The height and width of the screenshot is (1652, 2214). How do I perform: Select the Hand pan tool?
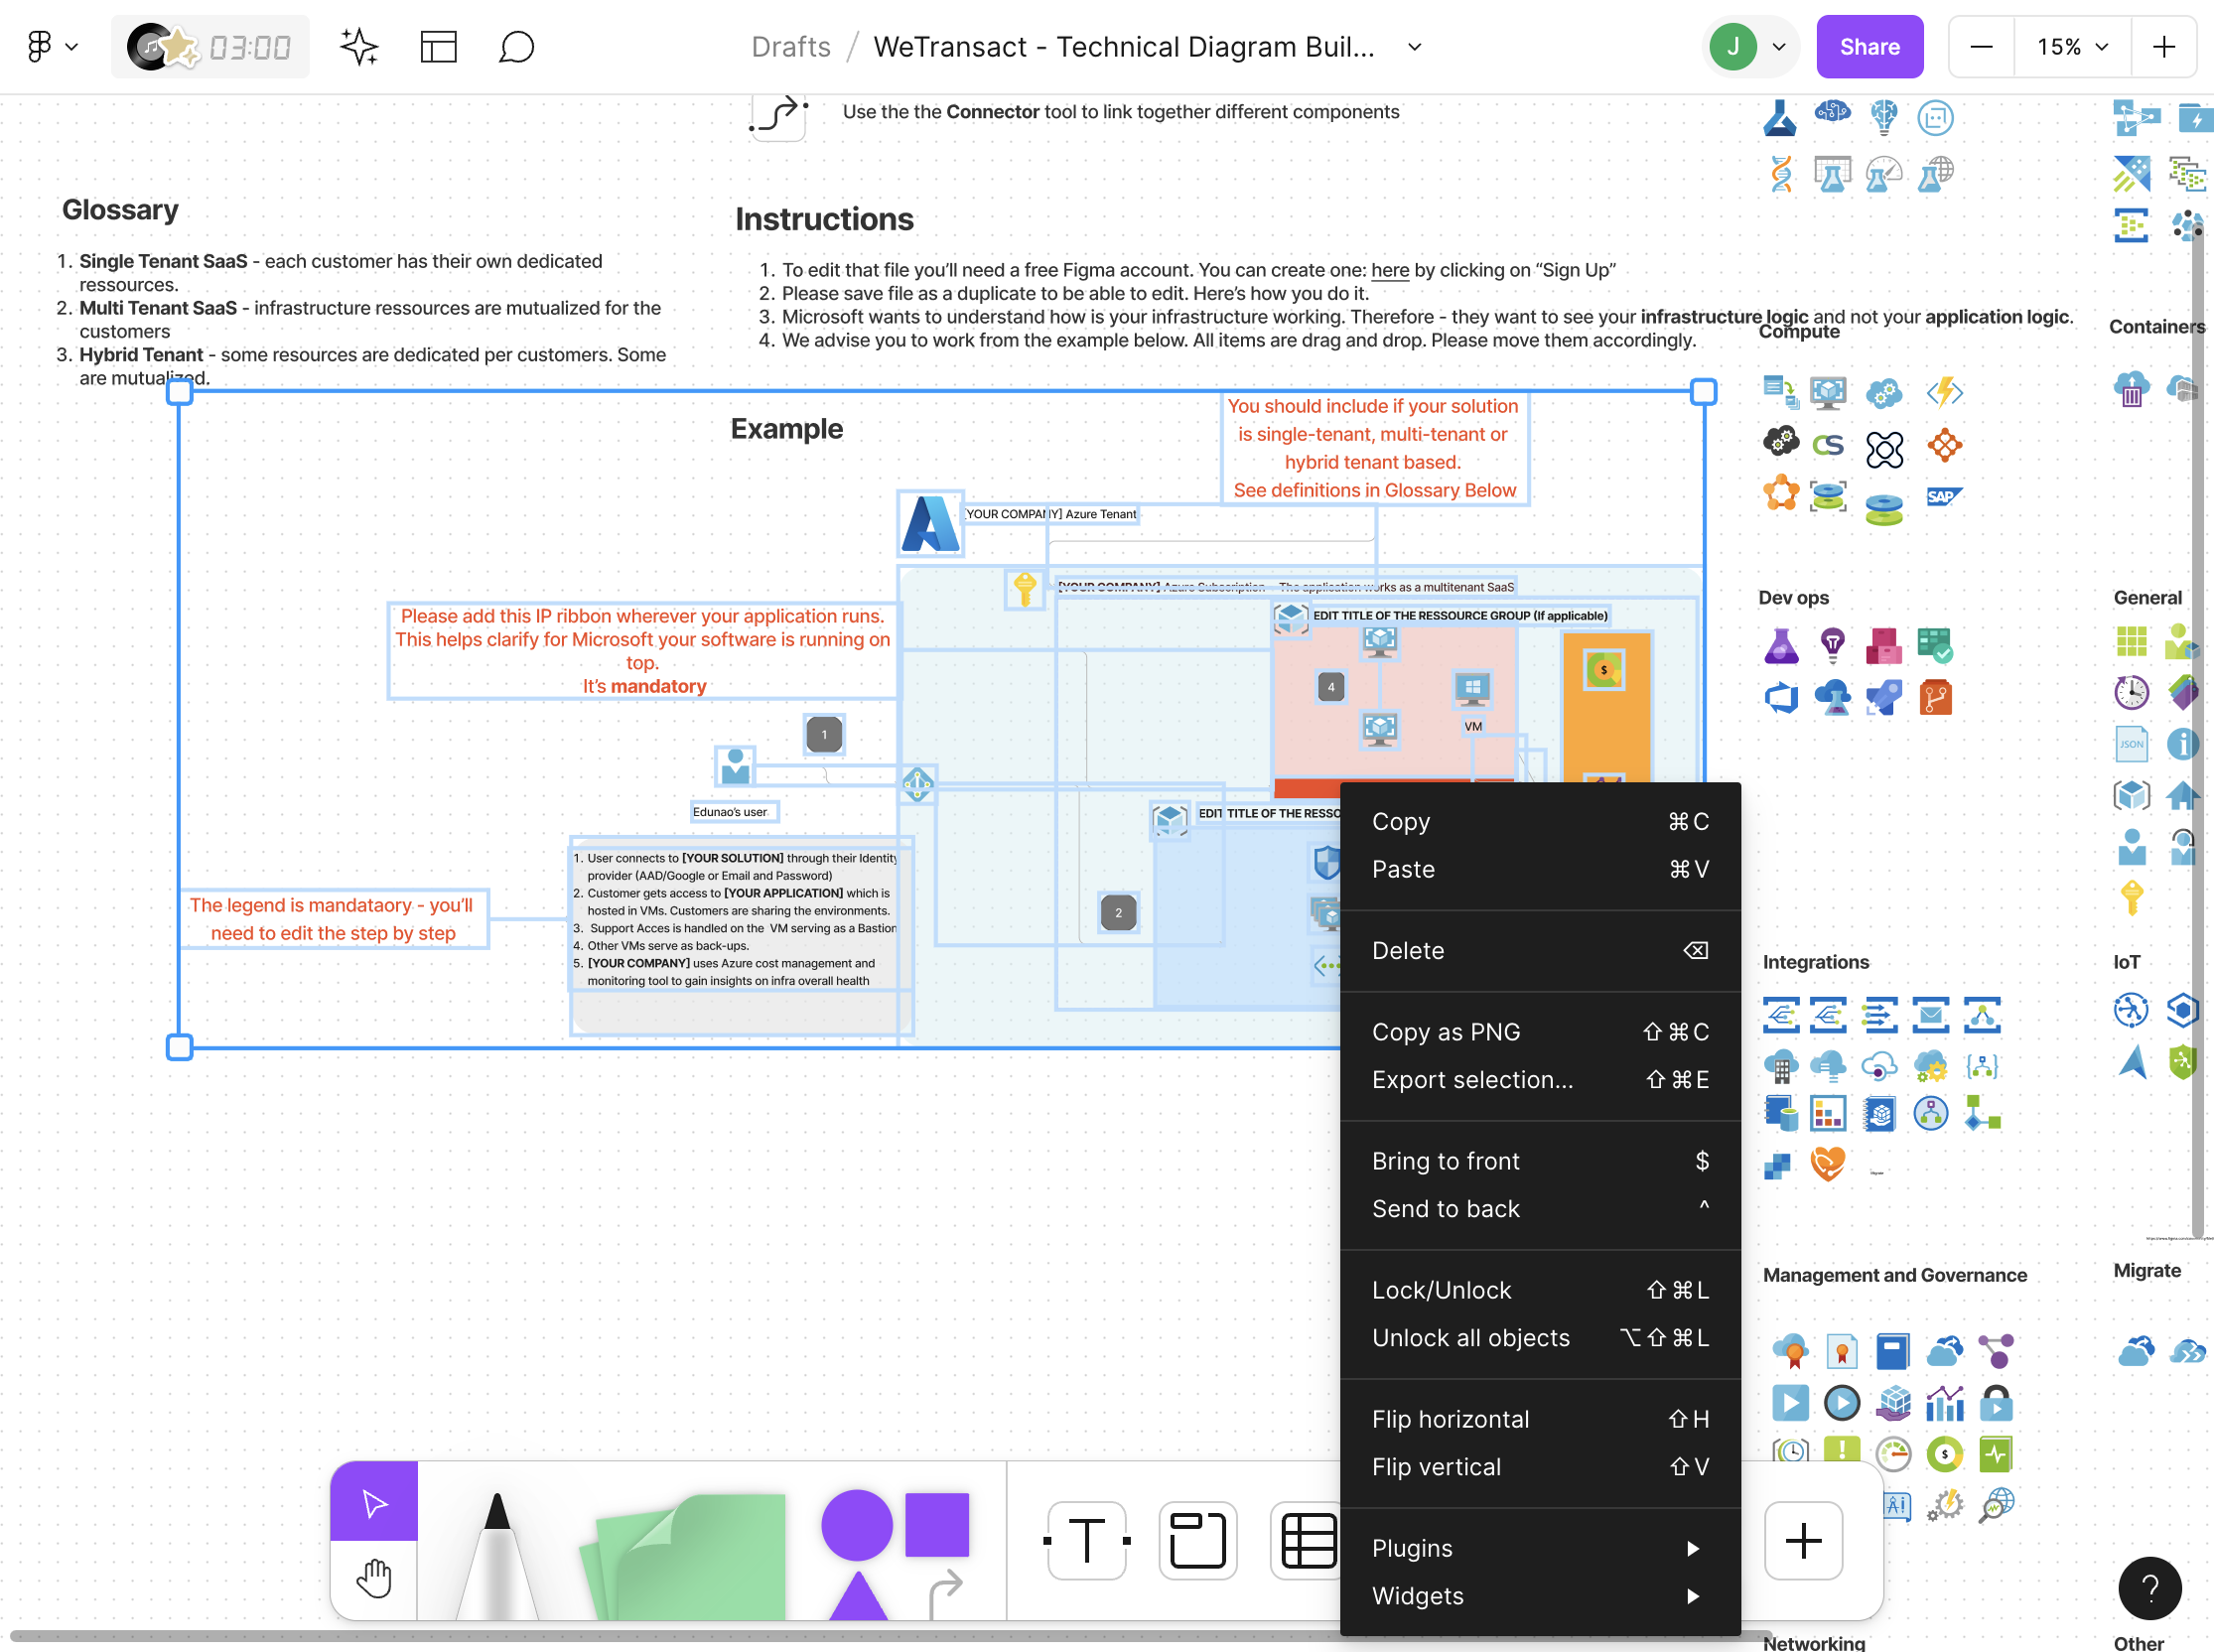coord(374,1579)
